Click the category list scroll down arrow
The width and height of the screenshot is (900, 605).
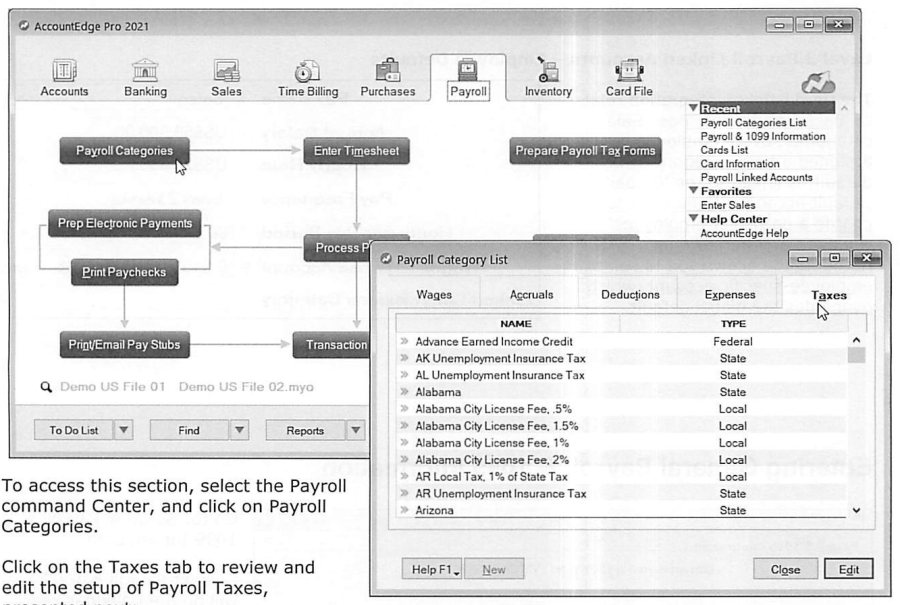856,510
